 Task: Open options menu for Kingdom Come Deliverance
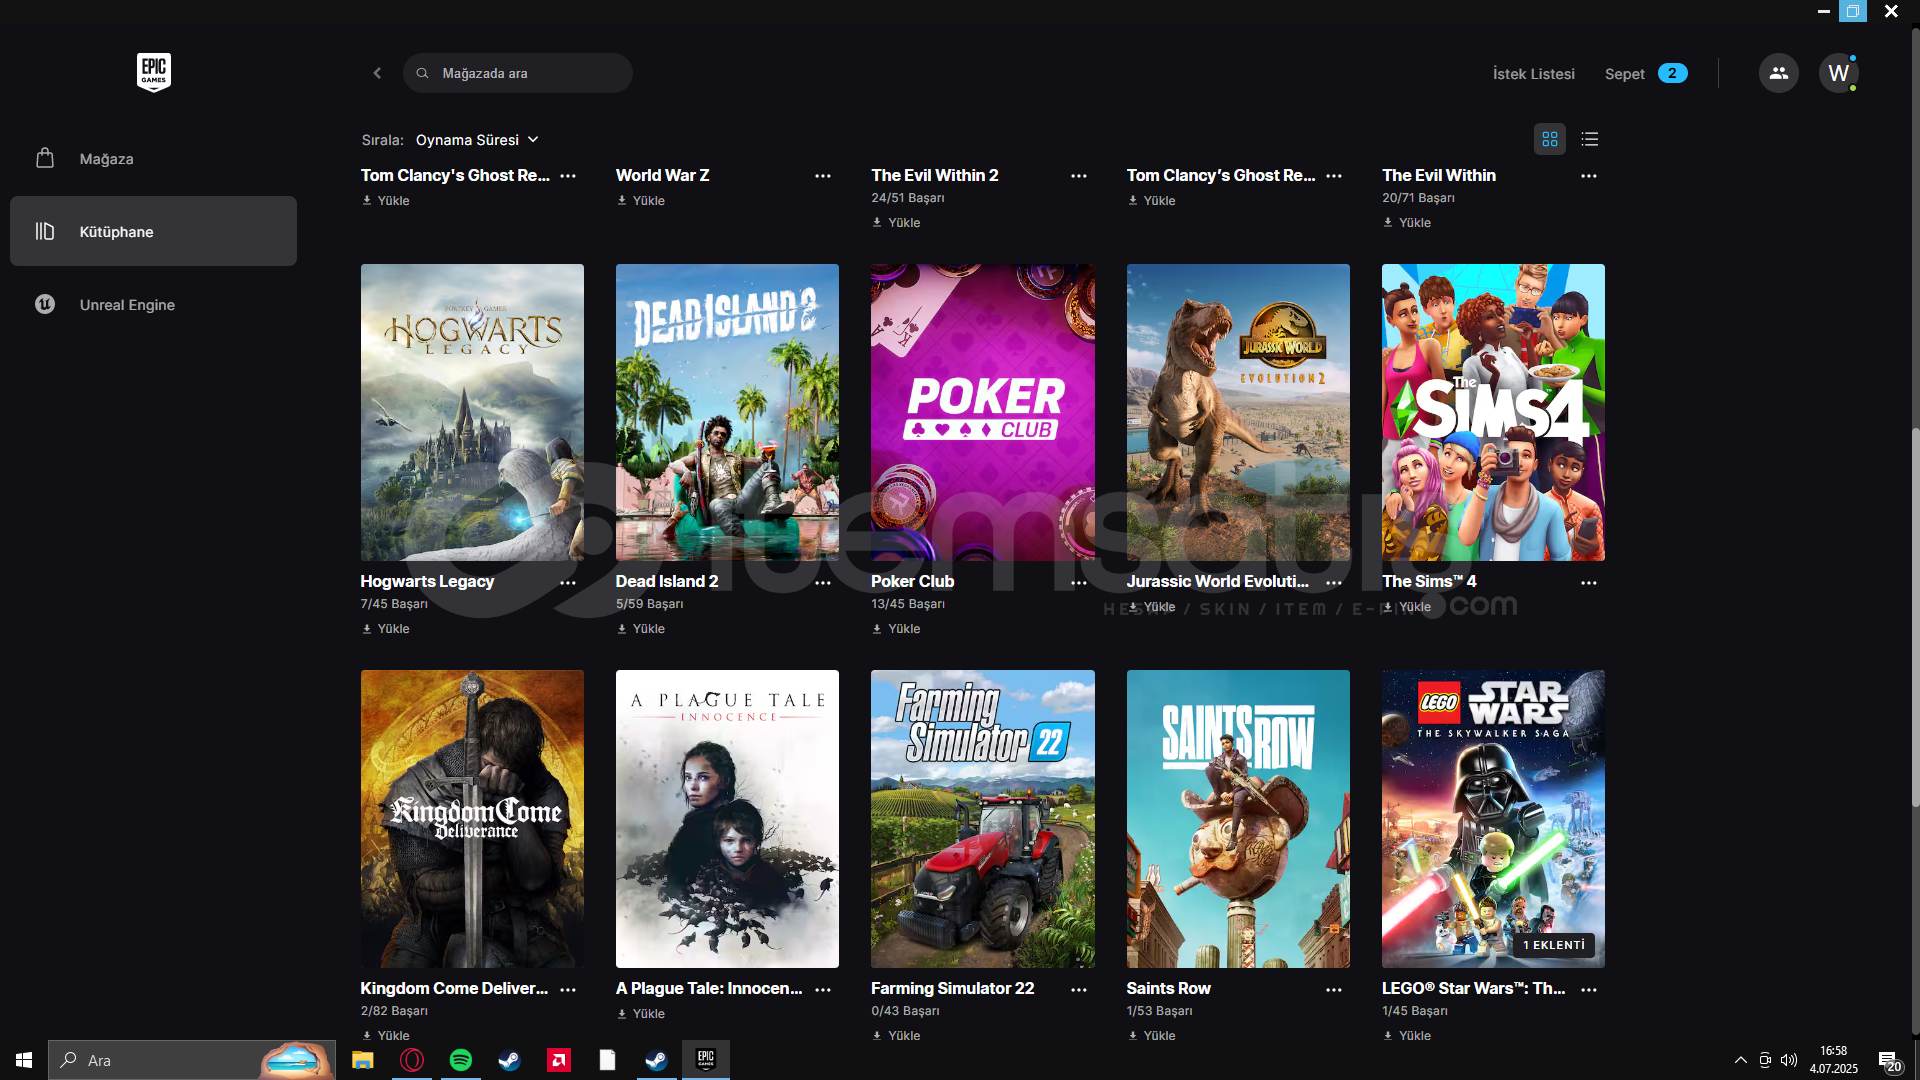click(568, 989)
